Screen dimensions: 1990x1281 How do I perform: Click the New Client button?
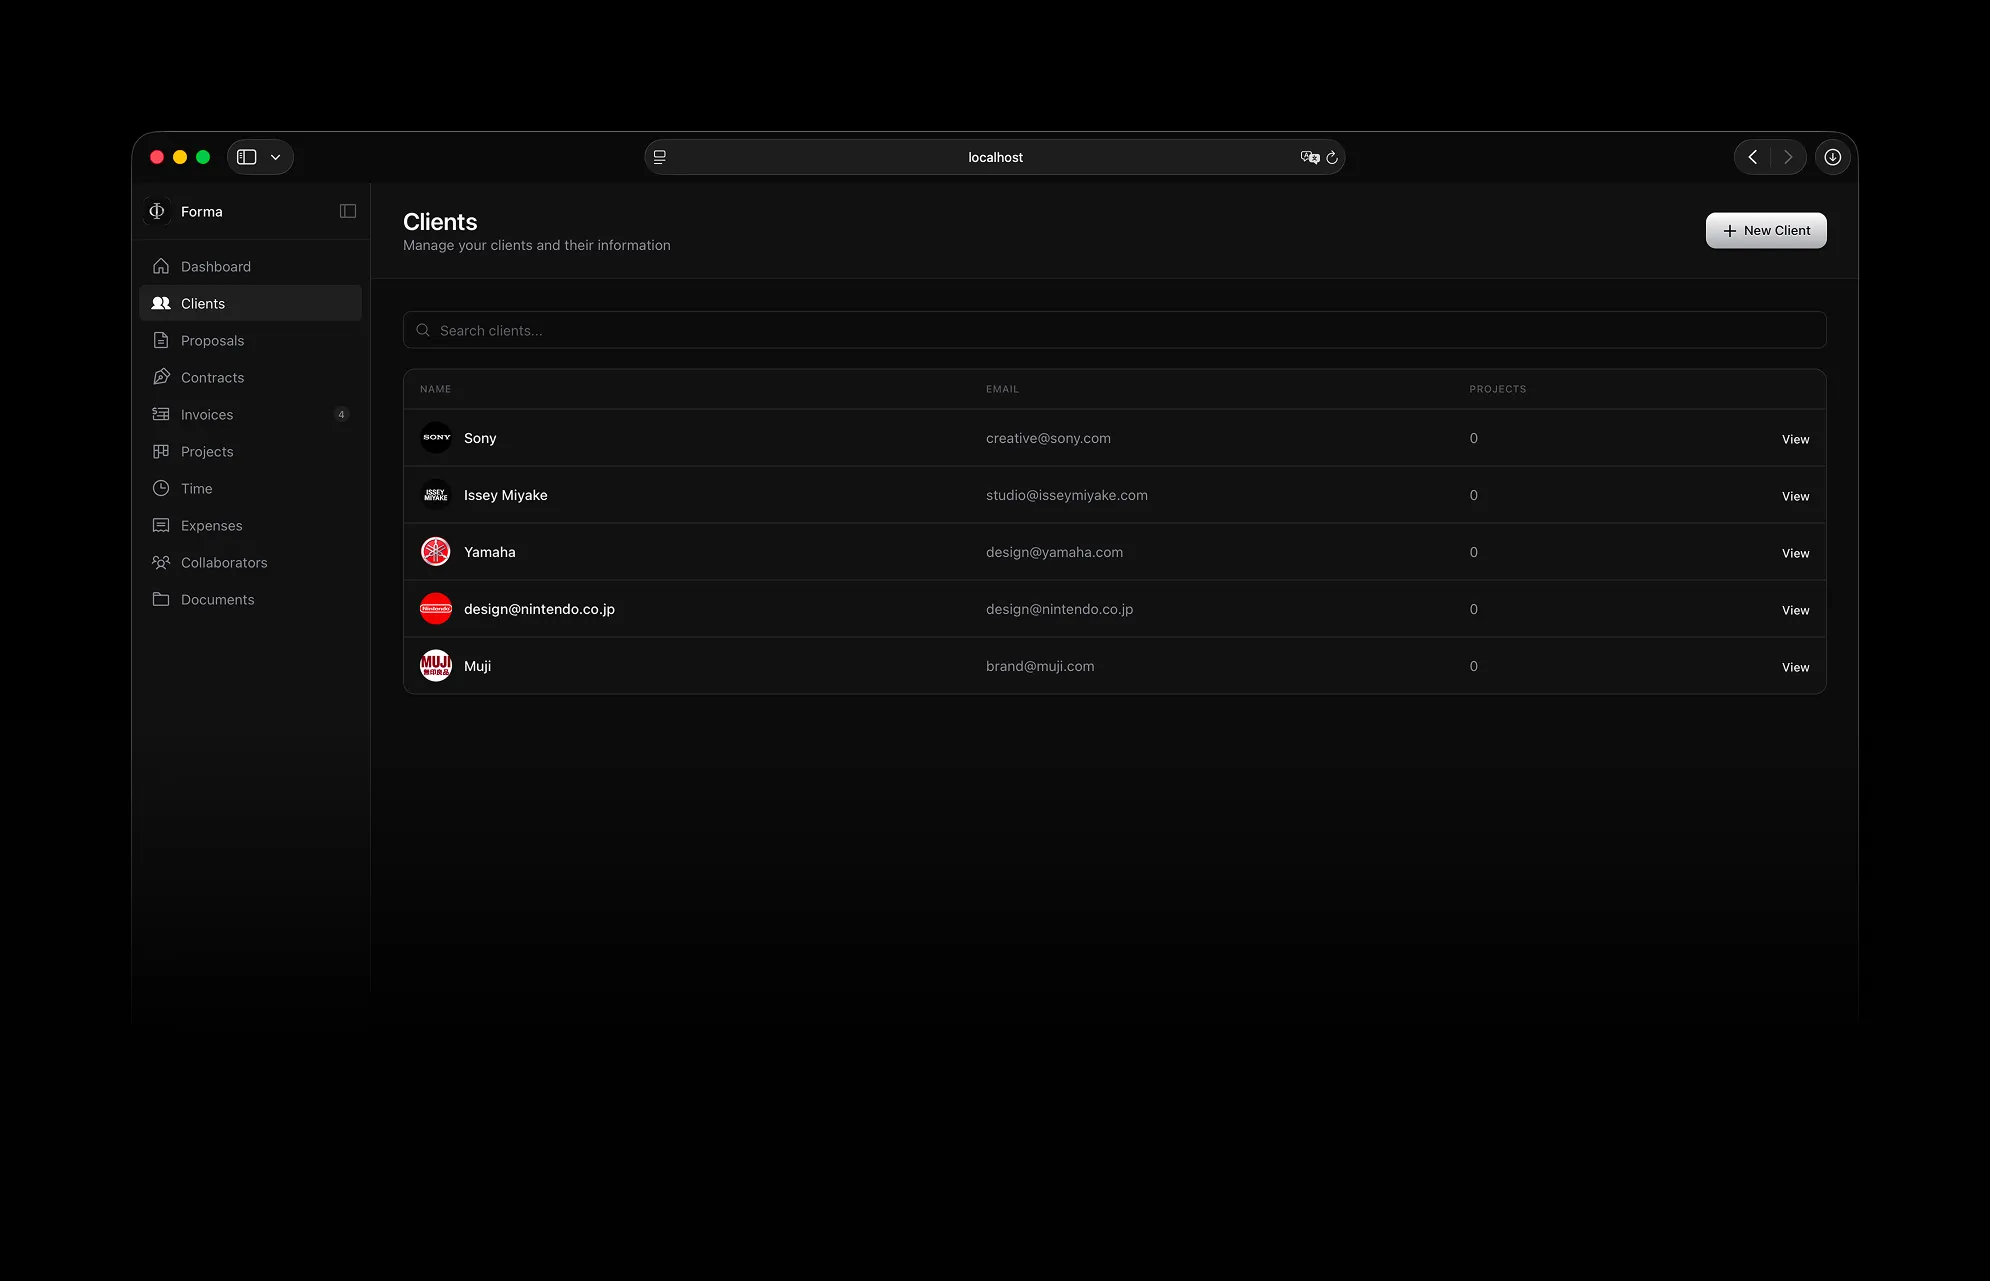pyautogui.click(x=1765, y=231)
